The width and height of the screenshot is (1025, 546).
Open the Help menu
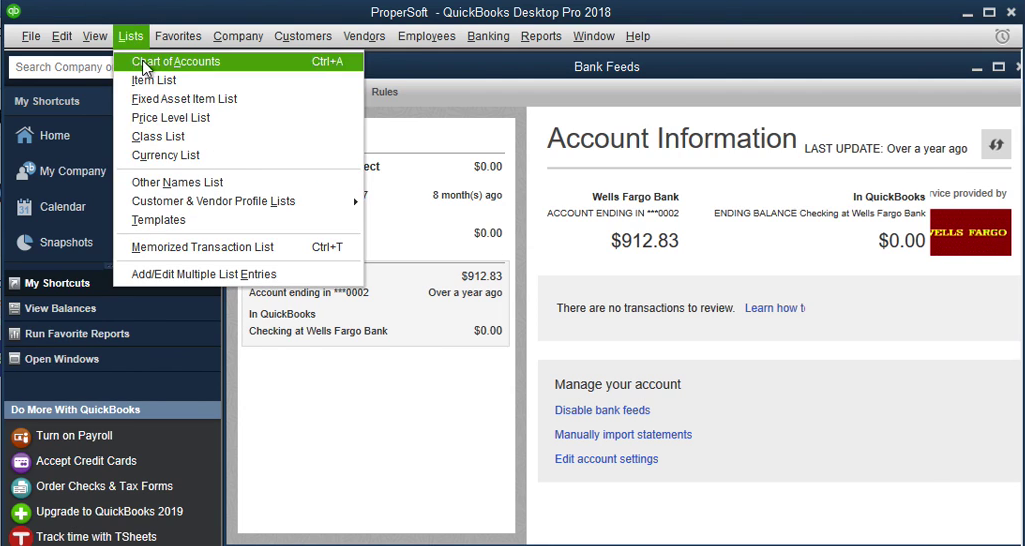tap(637, 37)
